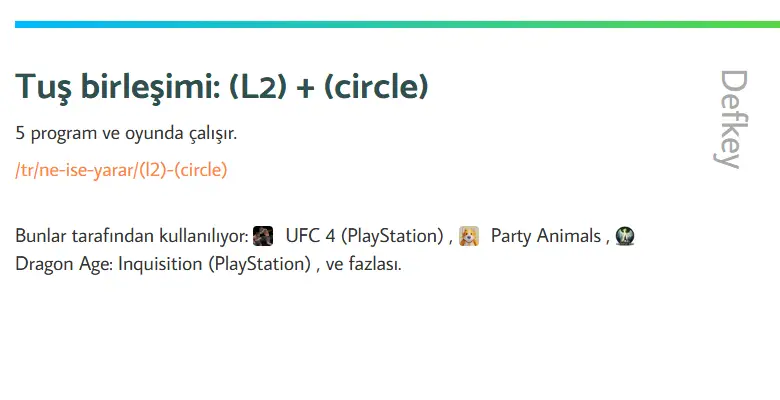Click the green end of gradient bar
This screenshot has height=400, width=780.
765,24
